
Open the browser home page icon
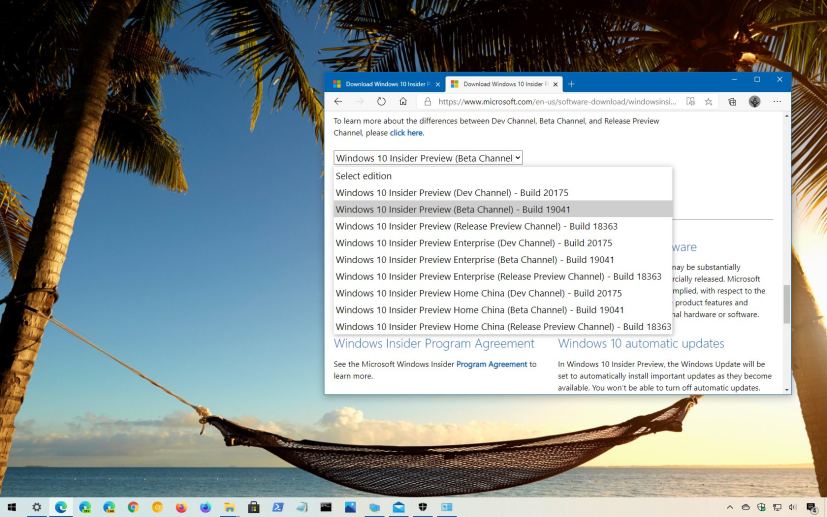click(403, 102)
